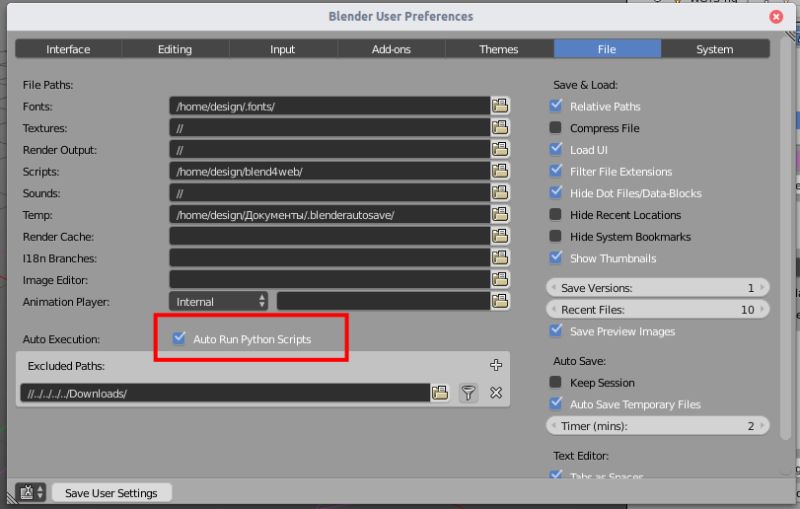
Task: Click the Scripts path input field
Action: pyautogui.click(x=330, y=171)
